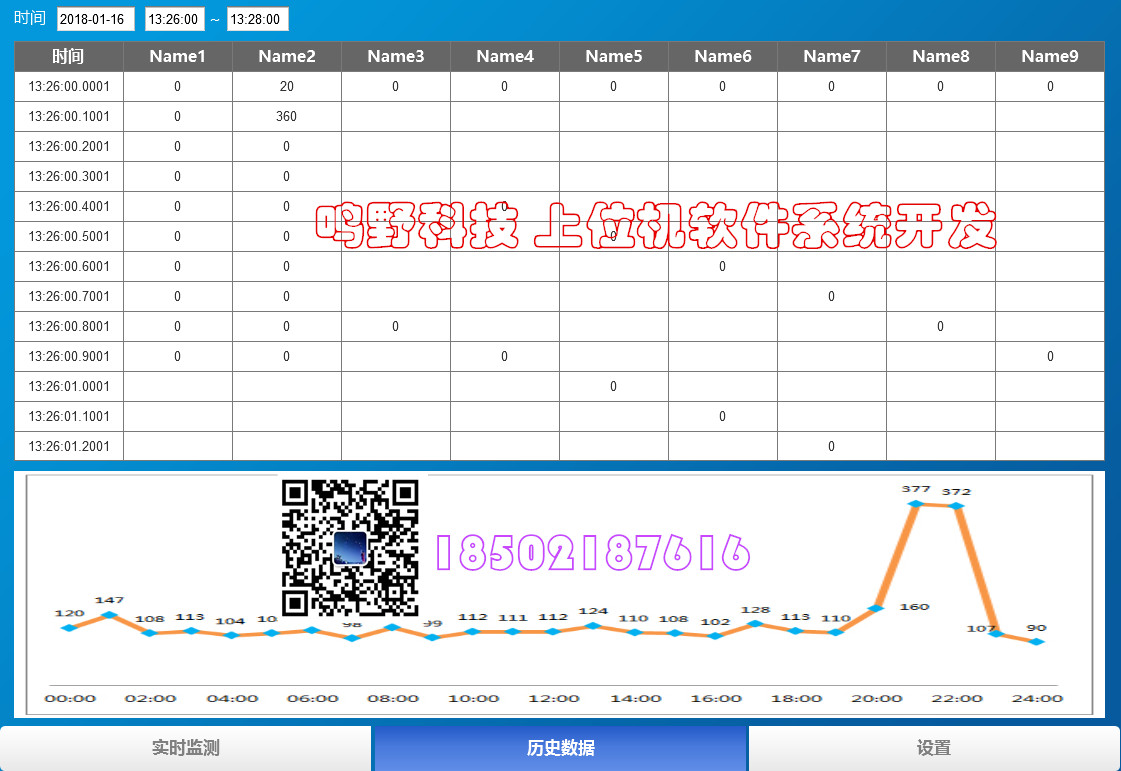The width and height of the screenshot is (1121, 771).
Task: Click Name6 cell in row 13:26:01.1001
Action: tap(723, 417)
